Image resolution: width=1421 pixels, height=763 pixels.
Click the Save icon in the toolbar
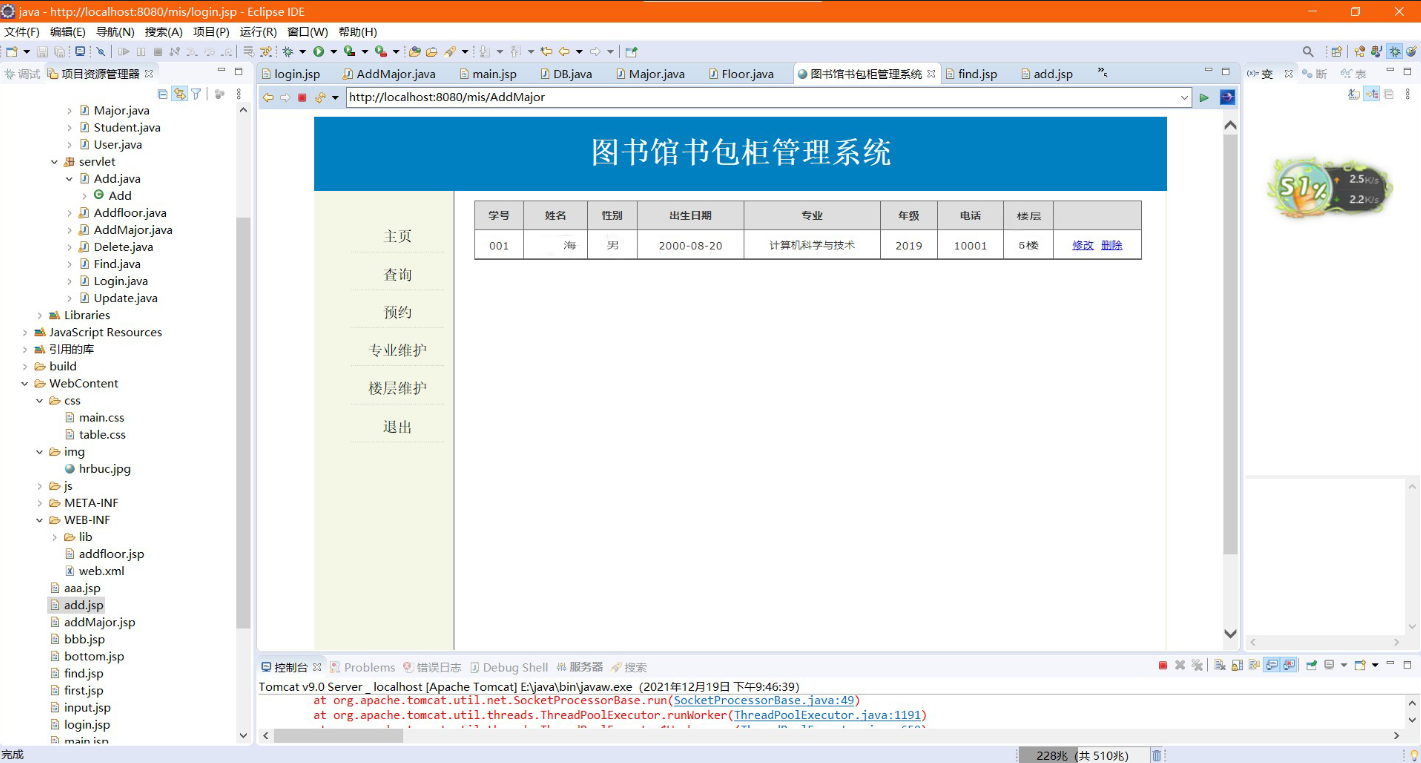tap(43, 51)
